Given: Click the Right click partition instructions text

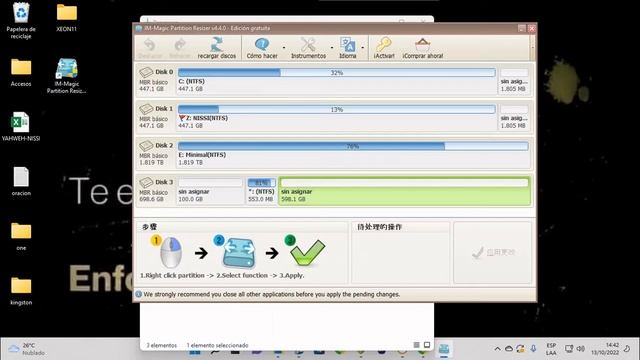Looking at the screenshot, I should click(x=222, y=276).
